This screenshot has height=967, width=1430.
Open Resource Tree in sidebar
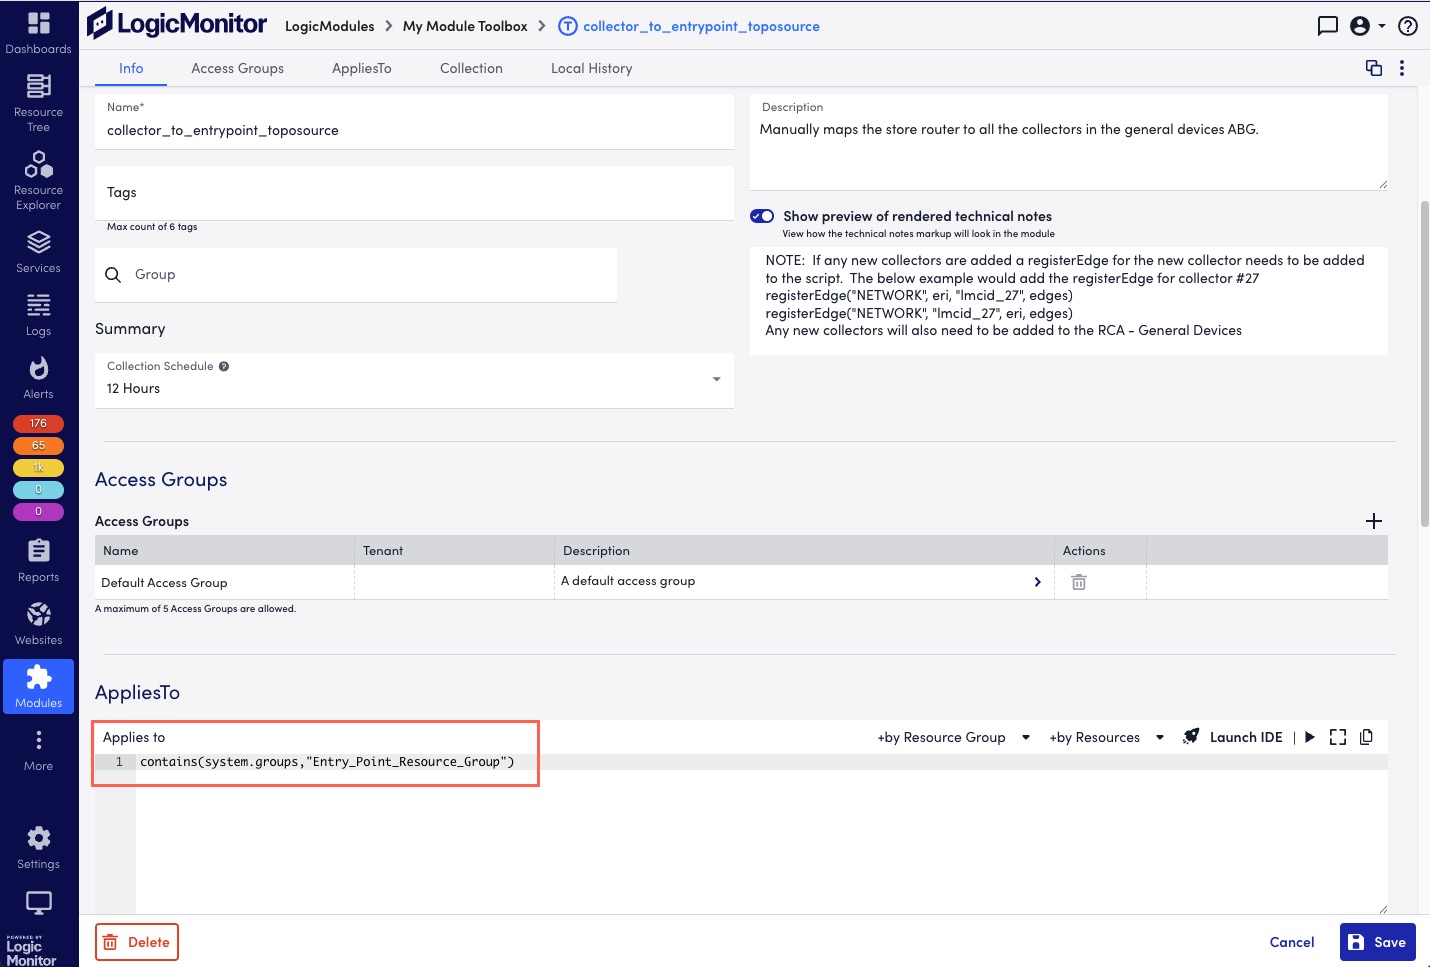point(38,103)
